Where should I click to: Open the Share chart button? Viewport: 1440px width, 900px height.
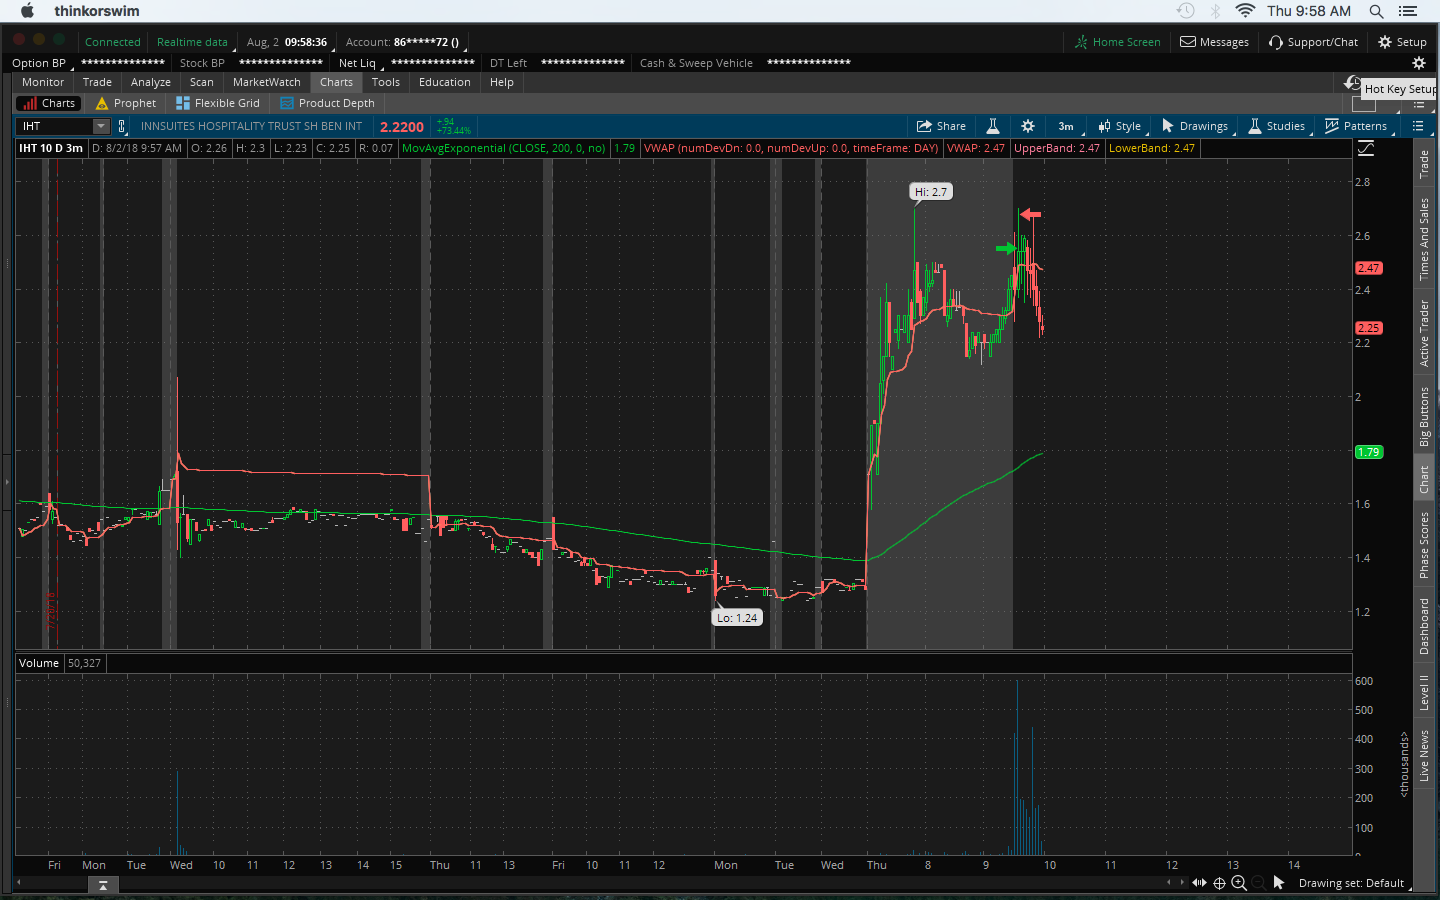941,126
